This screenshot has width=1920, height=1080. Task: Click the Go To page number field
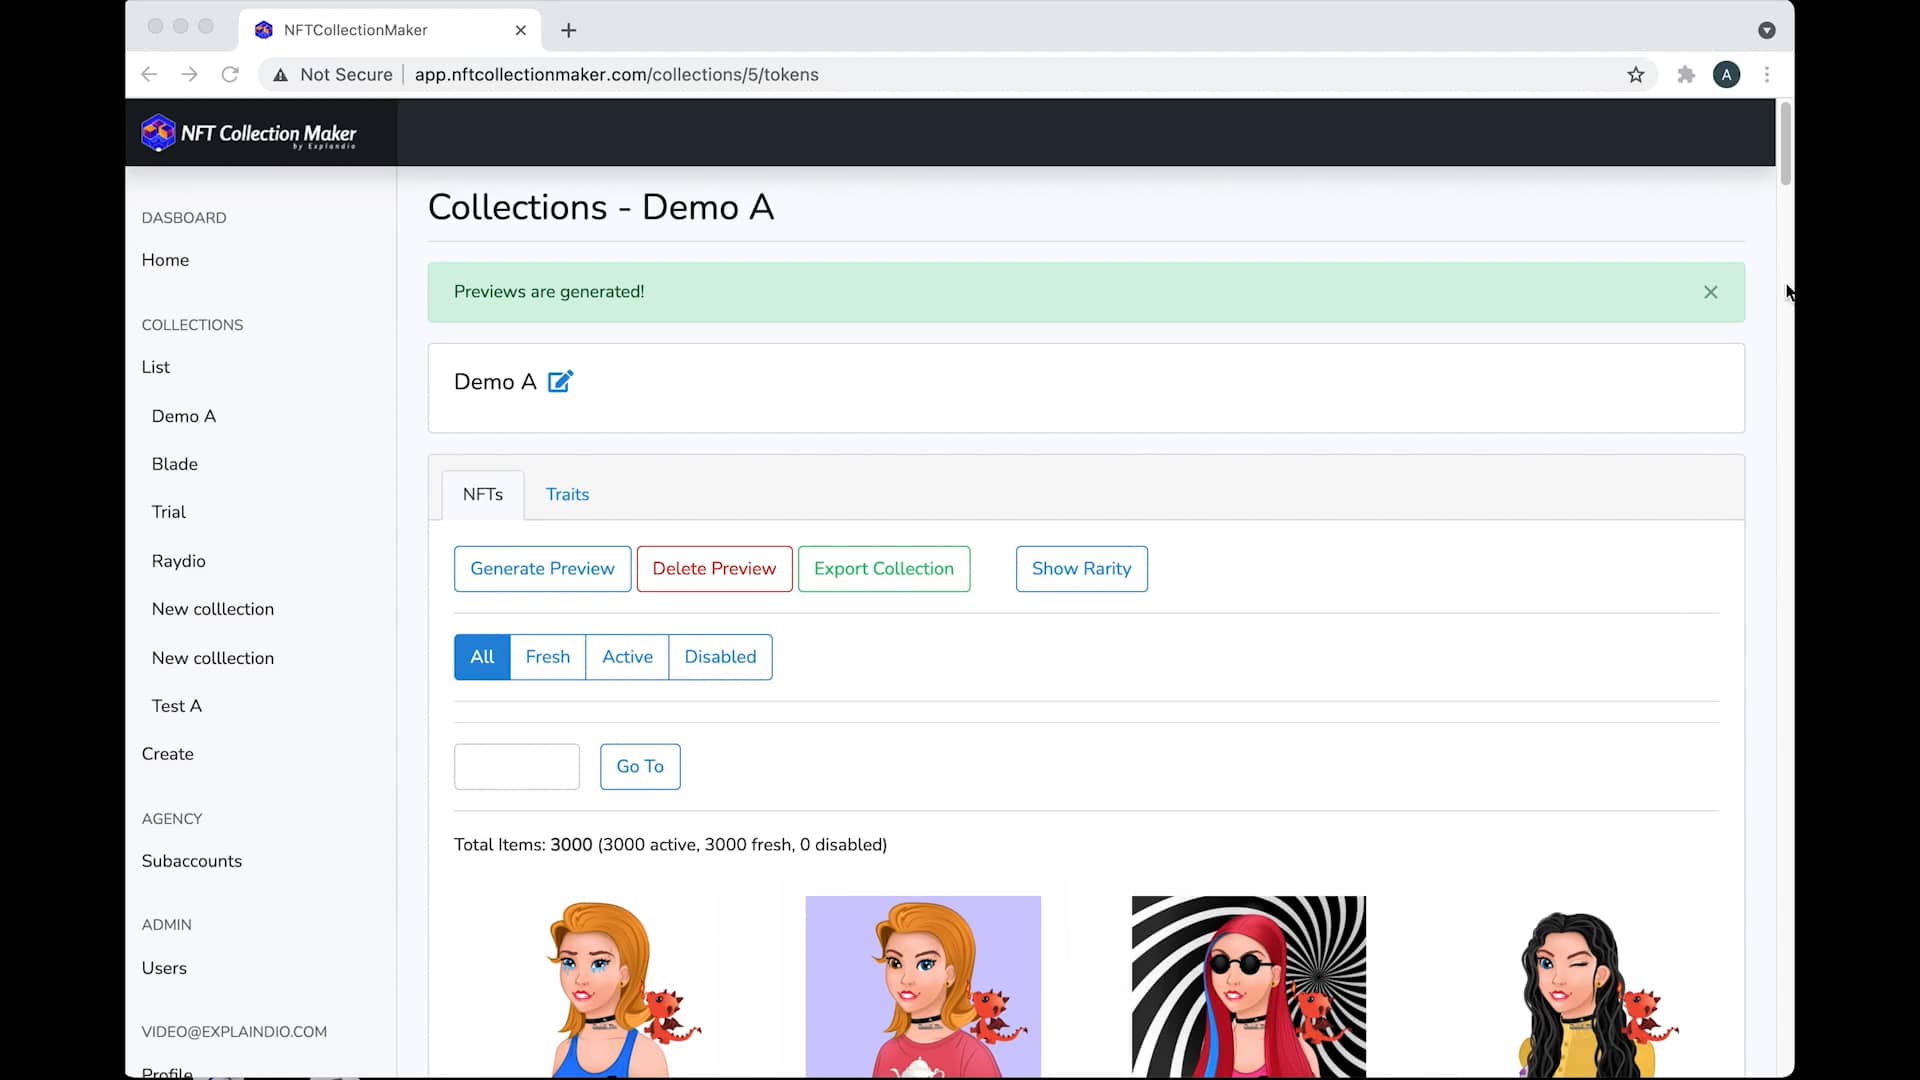(x=516, y=767)
